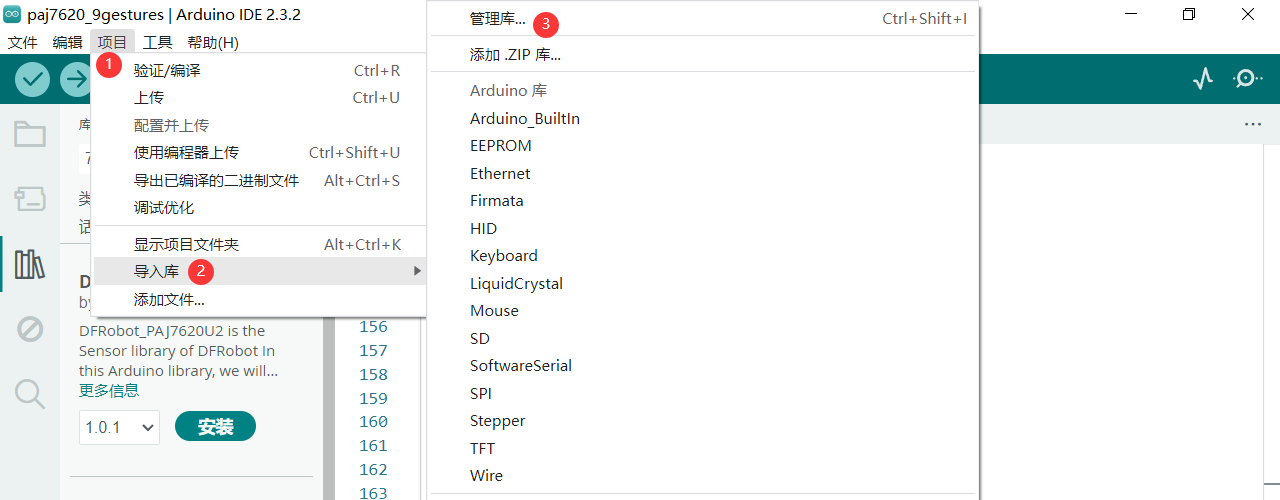Include the Ethernet library
Viewport: 1280px width, 500px height.
click(x=703, y=173)
